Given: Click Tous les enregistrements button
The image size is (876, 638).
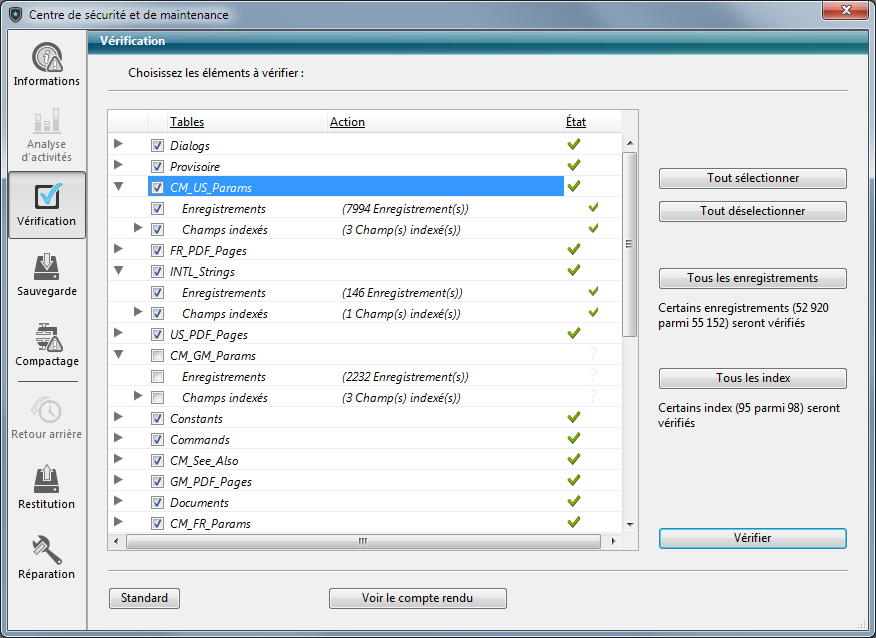Looking at the screenshot, I should coord(753,278).
